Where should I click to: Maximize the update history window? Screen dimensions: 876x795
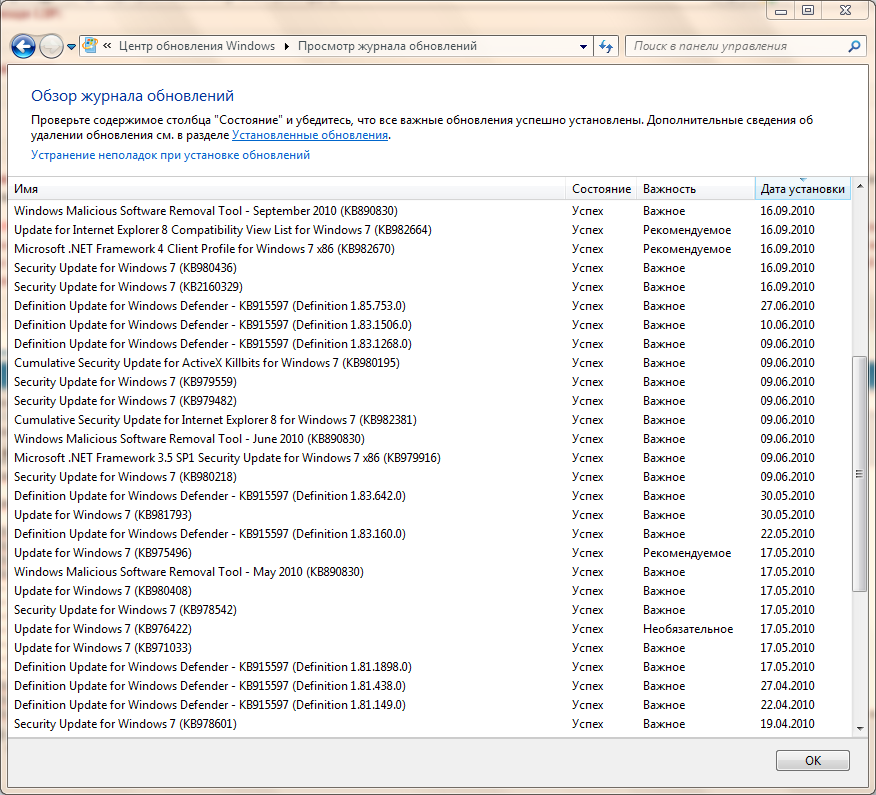pos(808,11)
